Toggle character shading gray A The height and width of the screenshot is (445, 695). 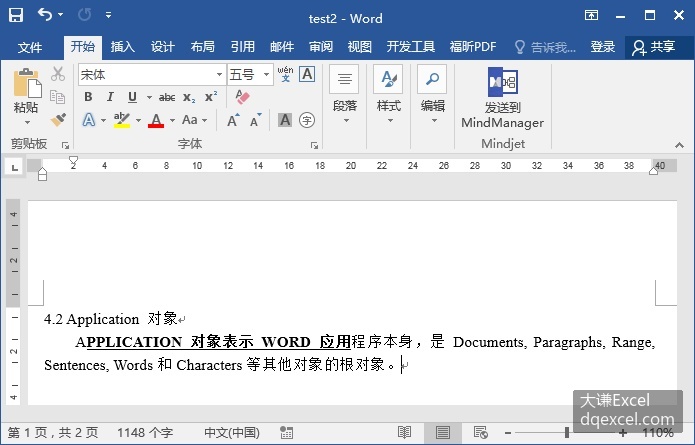(285, 120)
